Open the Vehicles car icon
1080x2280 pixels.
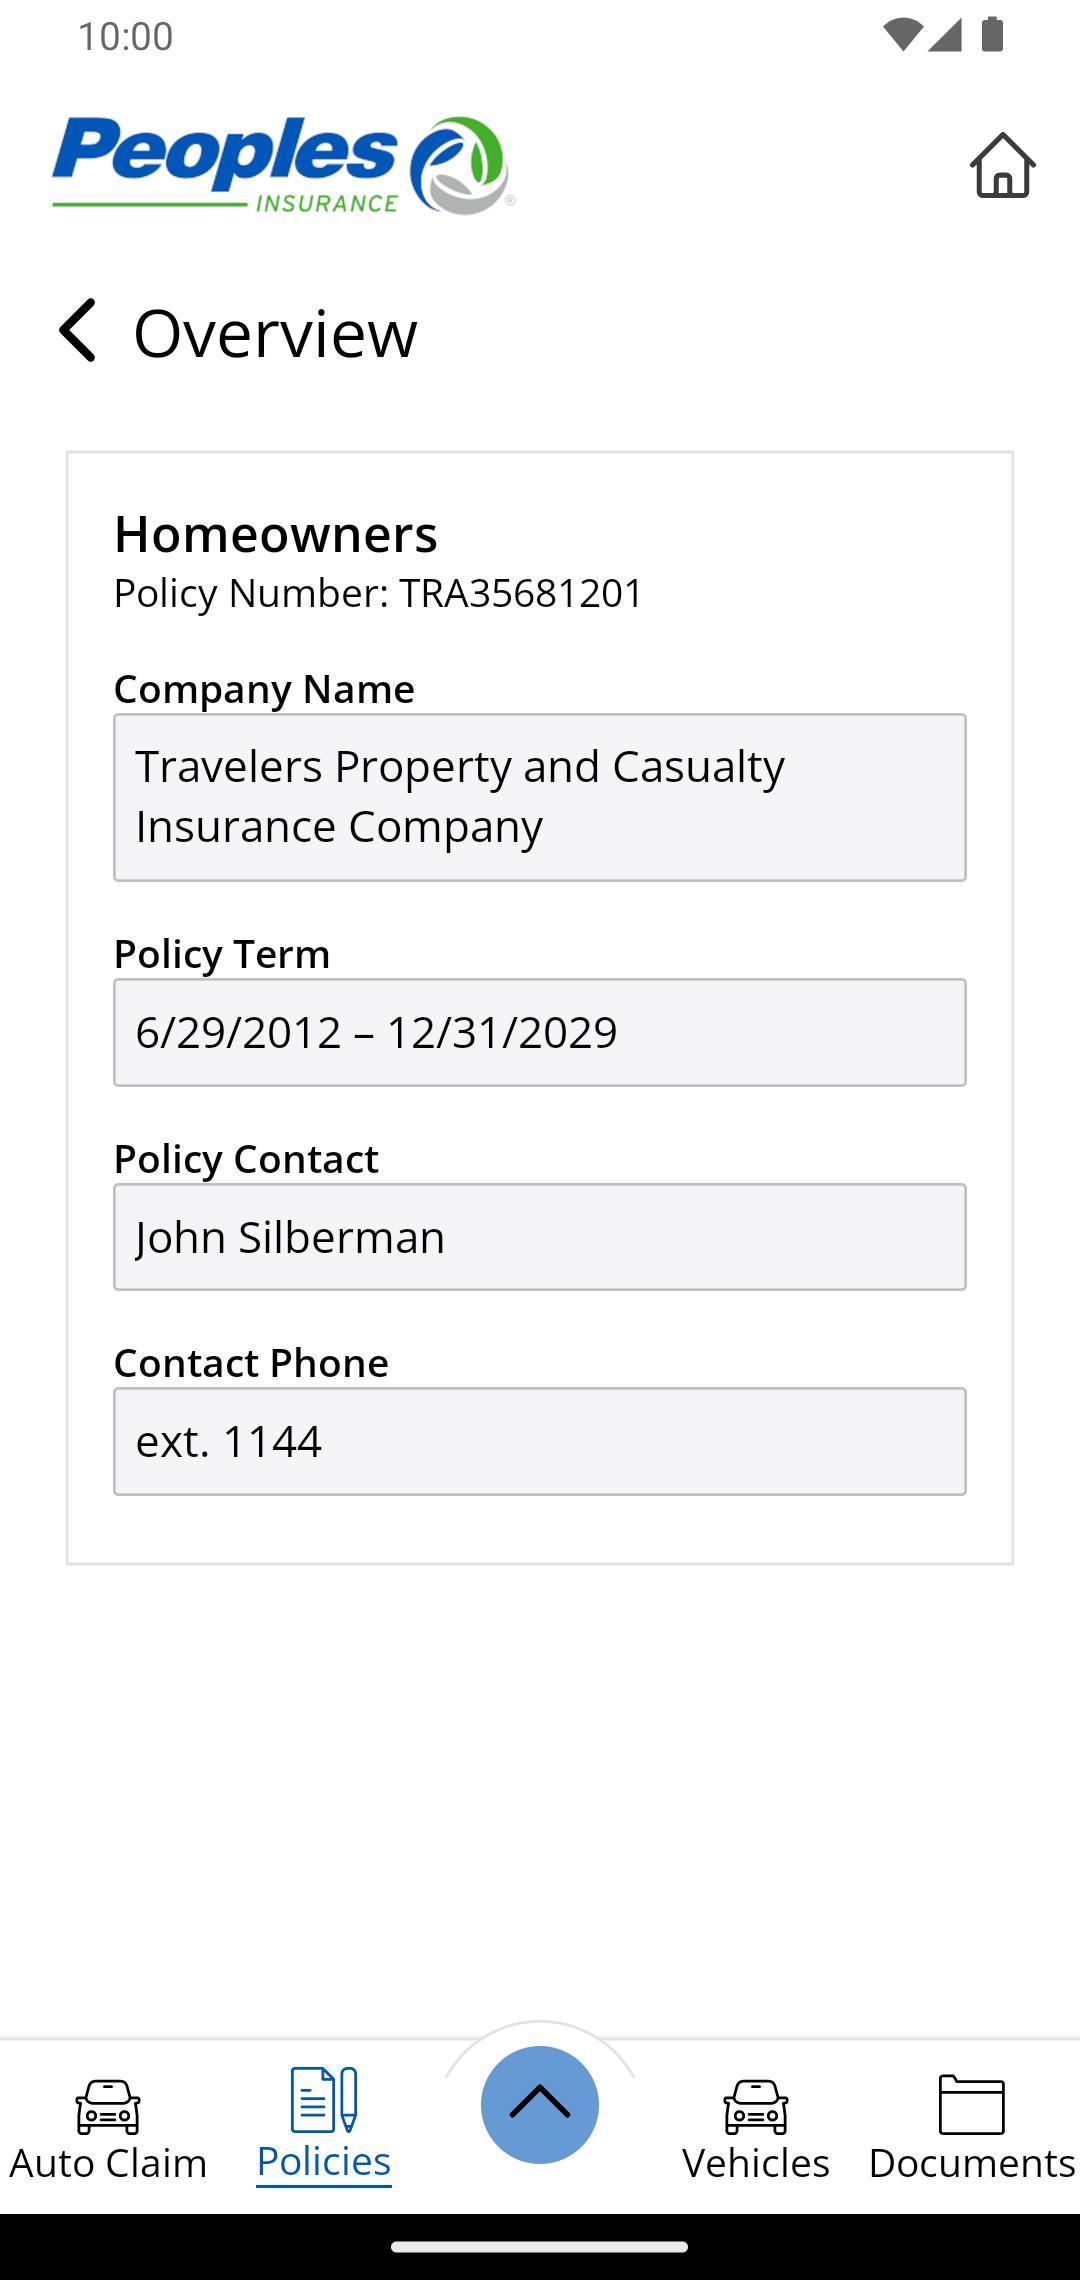click(756, 2106)
